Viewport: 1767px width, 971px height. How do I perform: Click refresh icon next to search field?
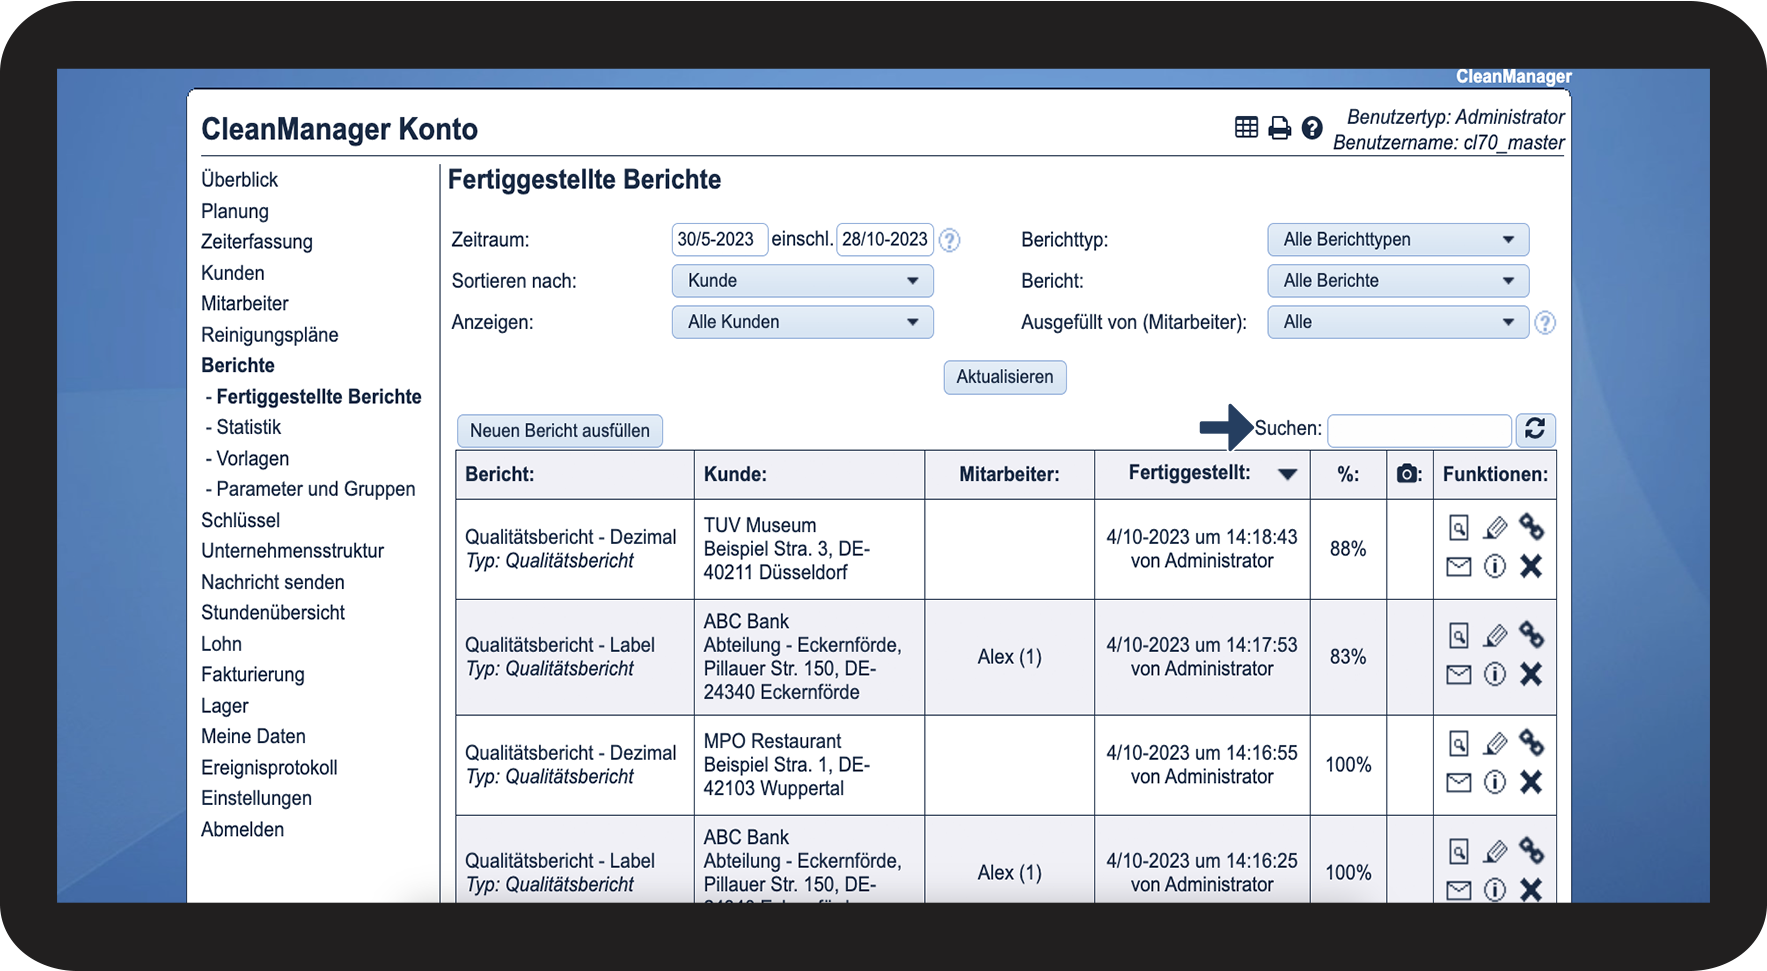[x=1535, y=430]
